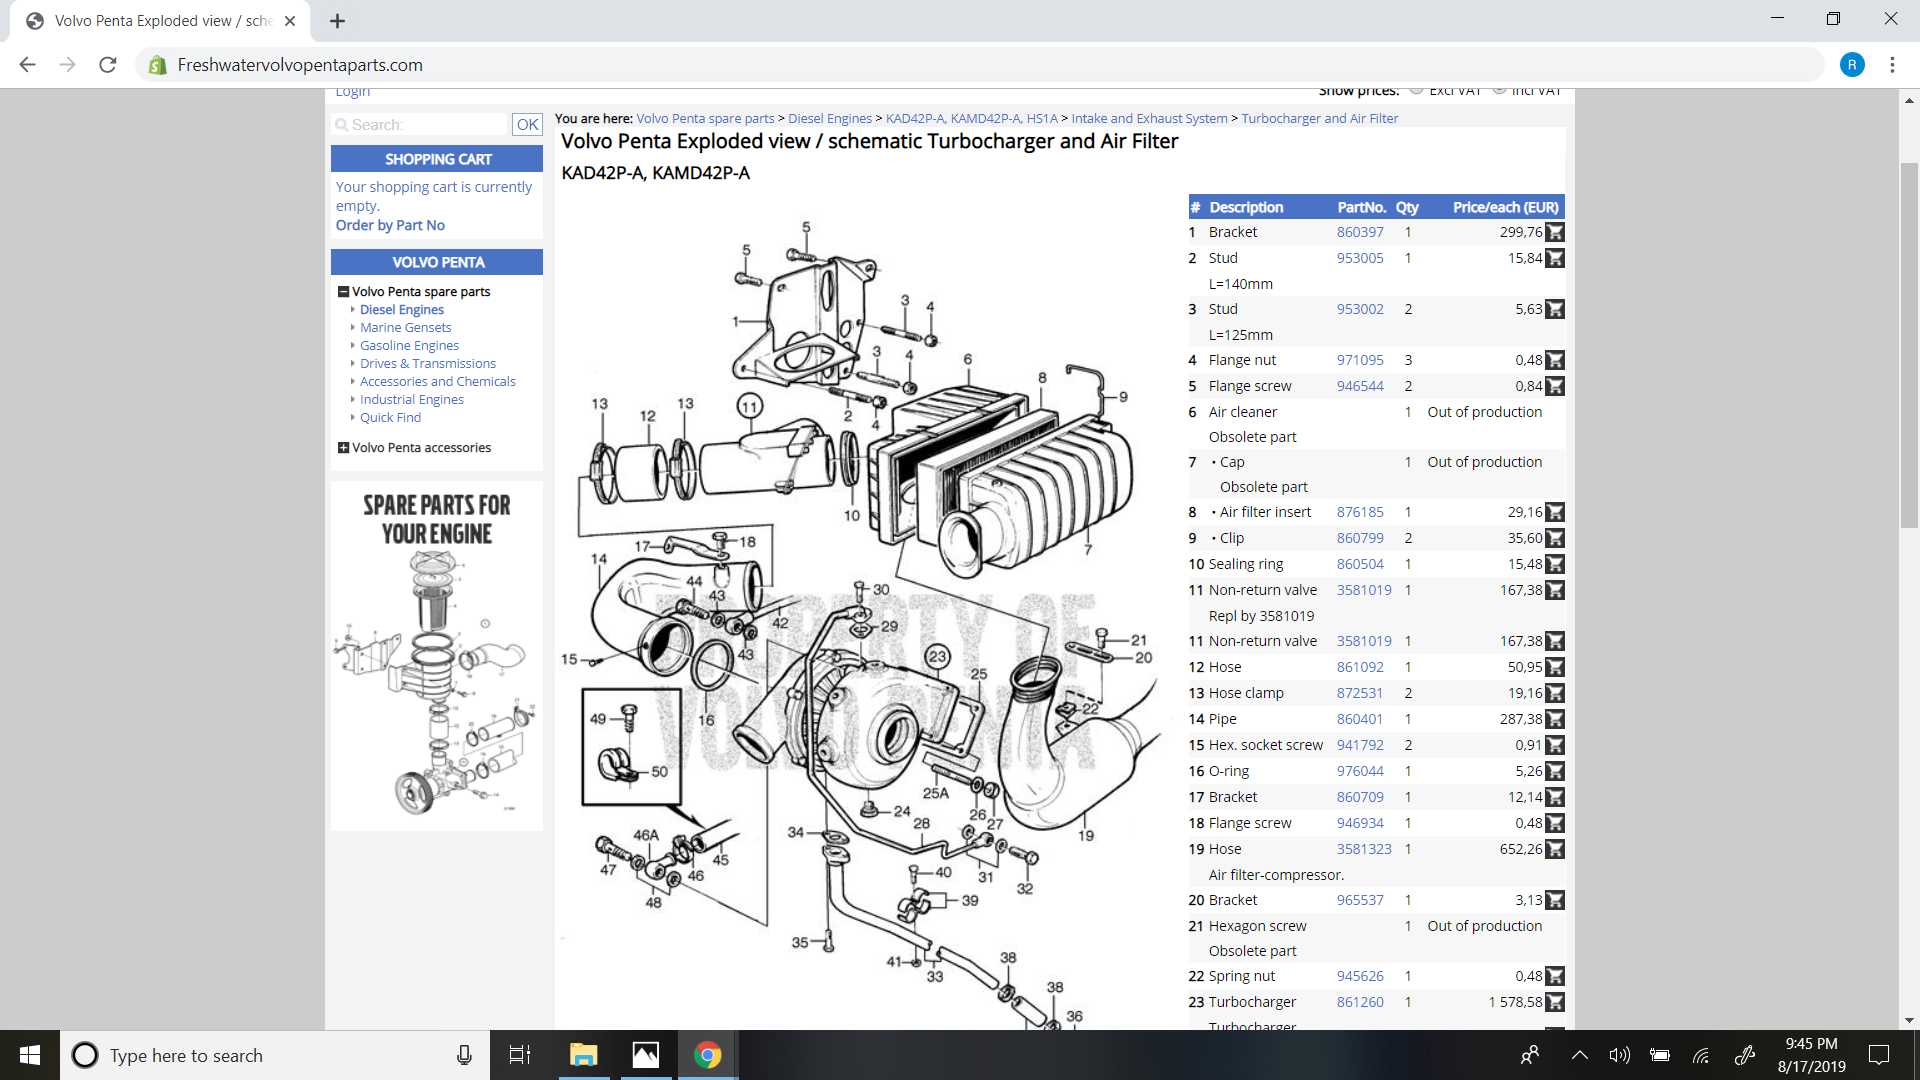Go back using browser back arrow
Screen dimensions: 1920x1080
[28, 65]
